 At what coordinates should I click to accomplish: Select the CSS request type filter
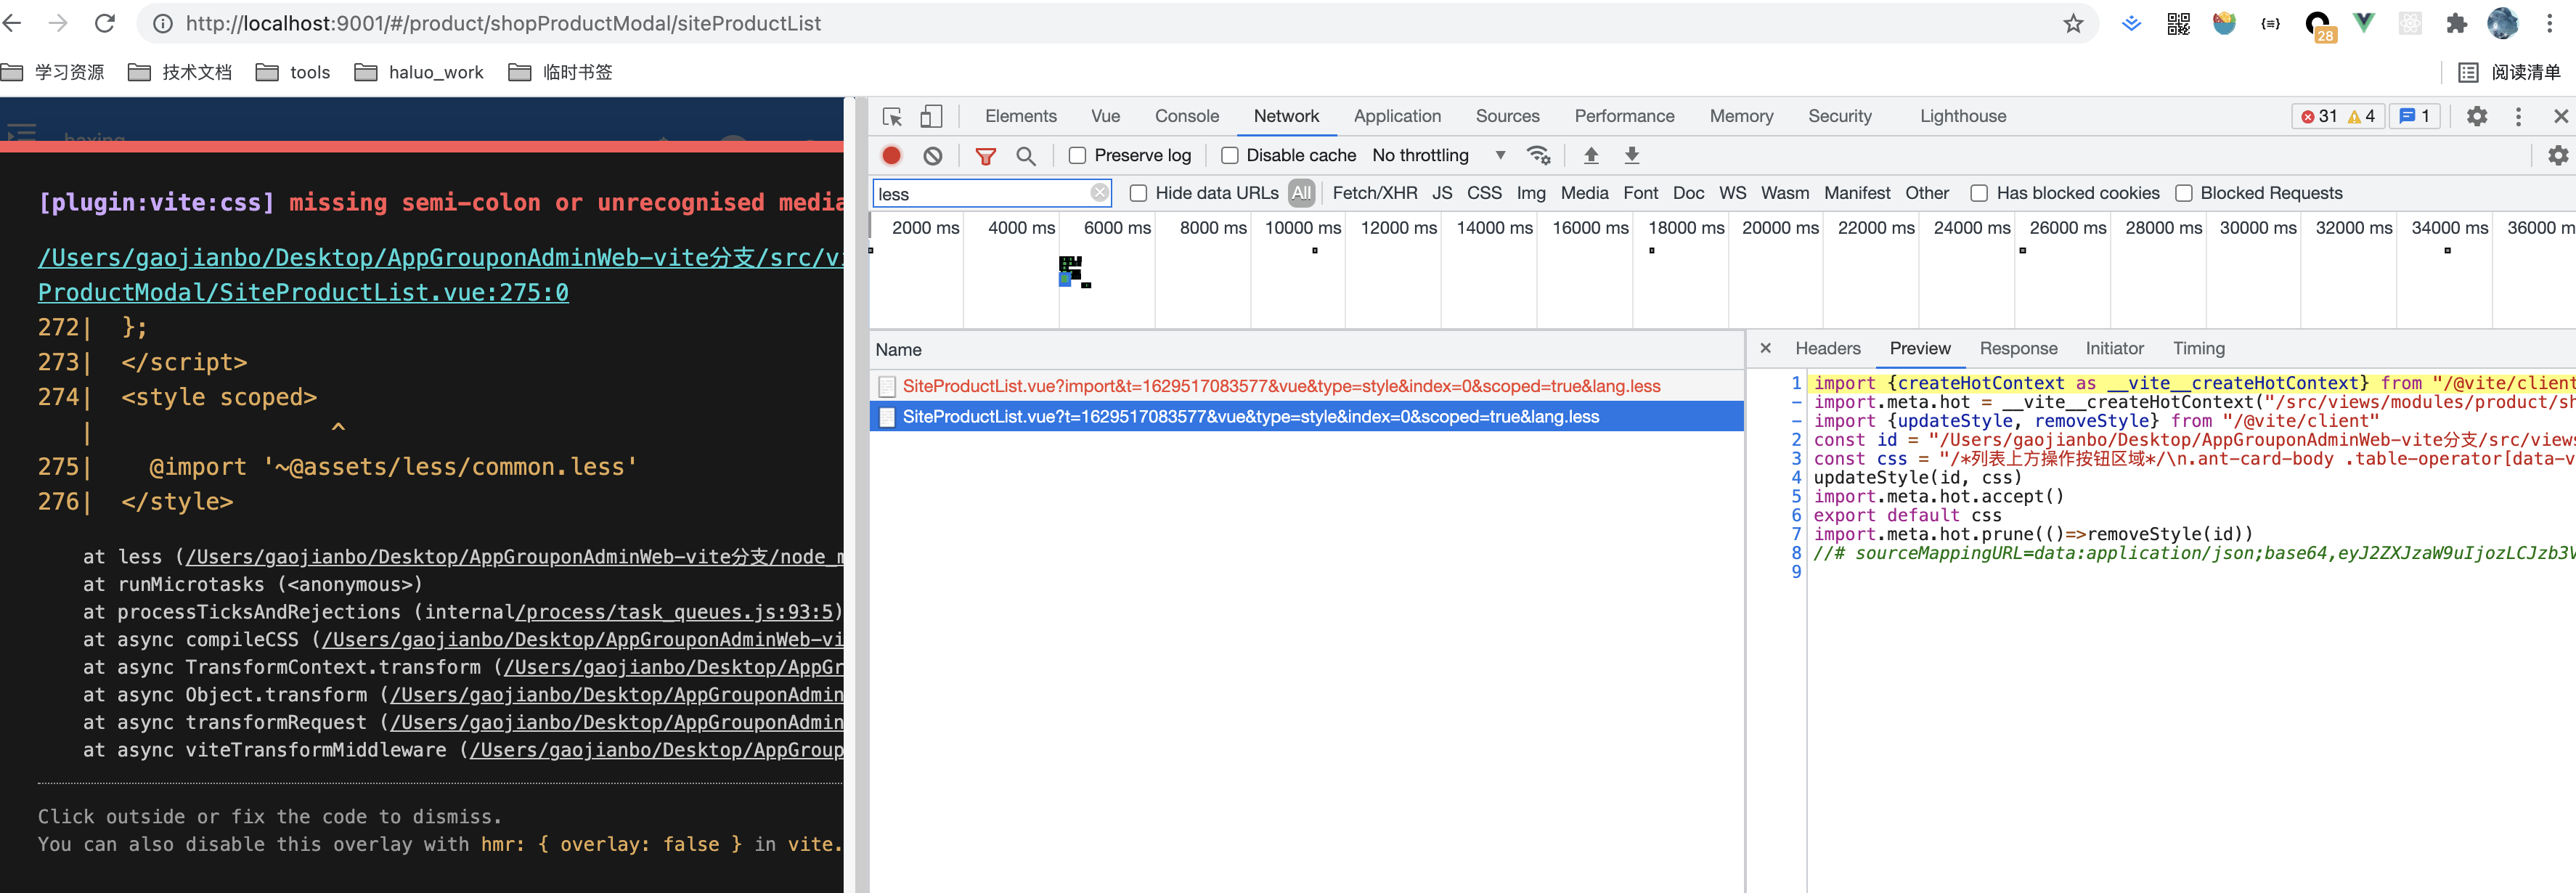coord(1483,193)
